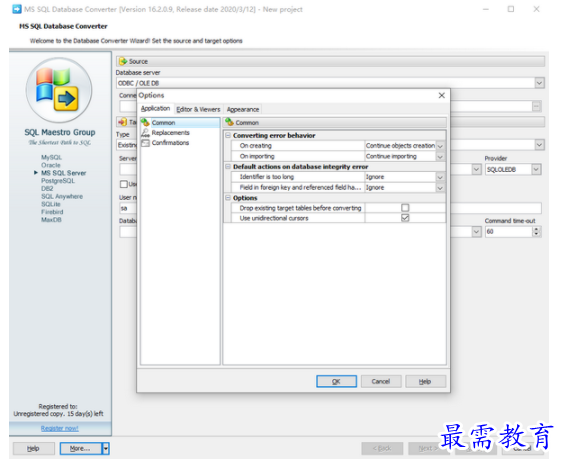The width and height of the screenshot is (562, 468).
Task: Switch to the Application tab
Action: (155, 109)
